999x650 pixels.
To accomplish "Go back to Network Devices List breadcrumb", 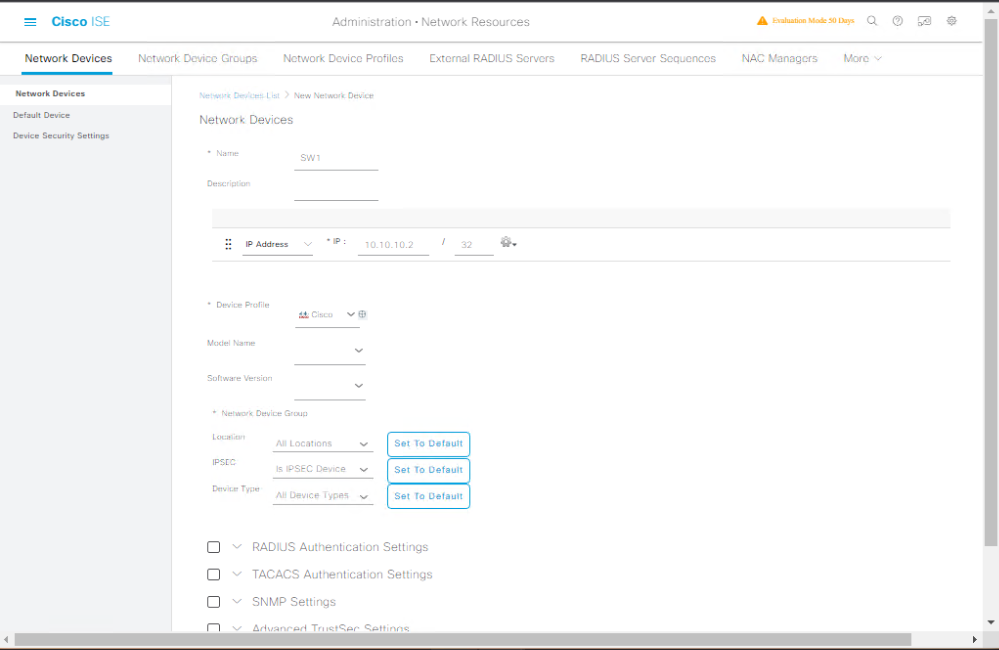I will tap(239, 96).
